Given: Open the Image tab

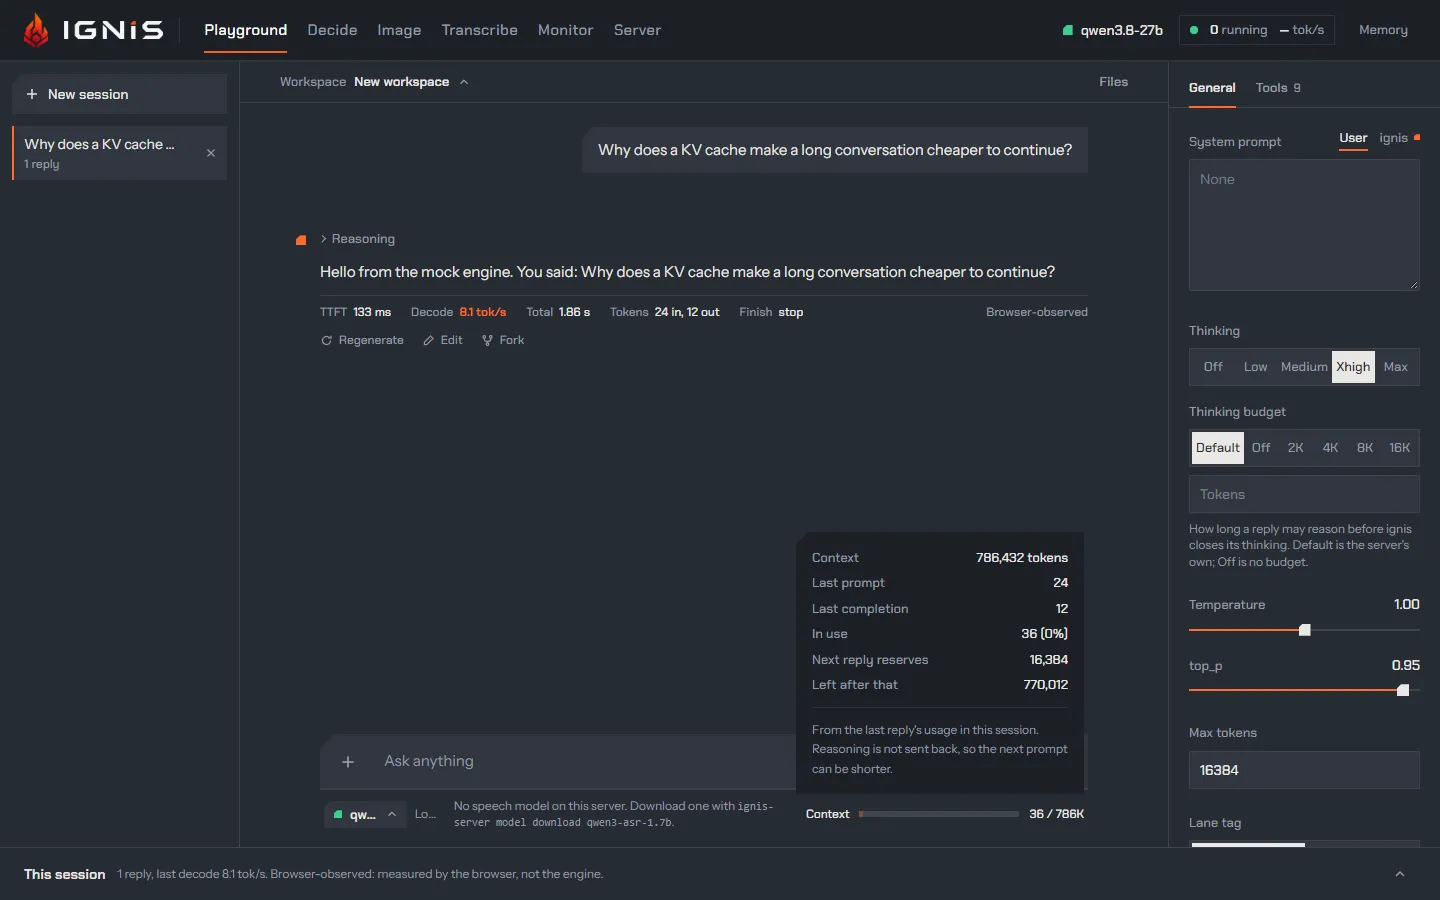Looking at the screenshot, I should click(x=399, y=30).
